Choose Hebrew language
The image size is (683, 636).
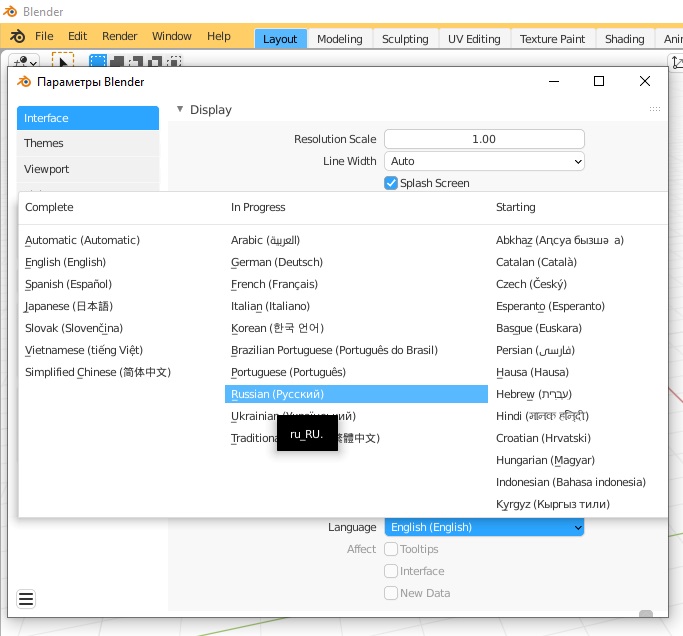coord(534,394)
